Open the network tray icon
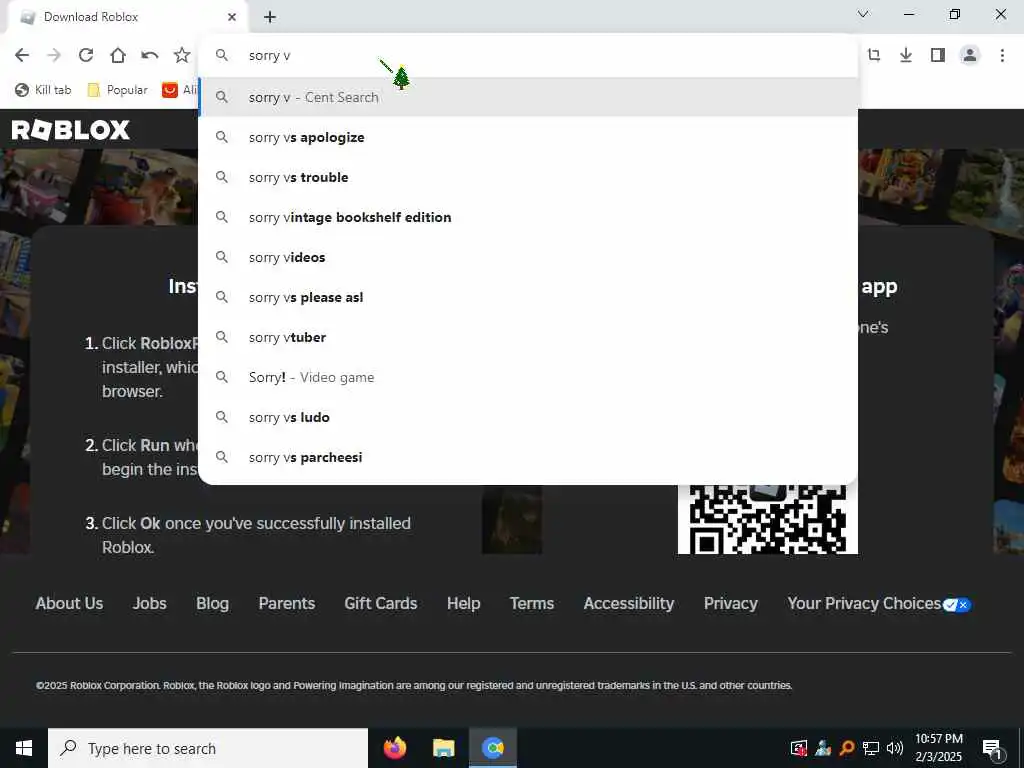Image resolution: width=1024 pixels, height=768 pixels. [x=871, y=748]
